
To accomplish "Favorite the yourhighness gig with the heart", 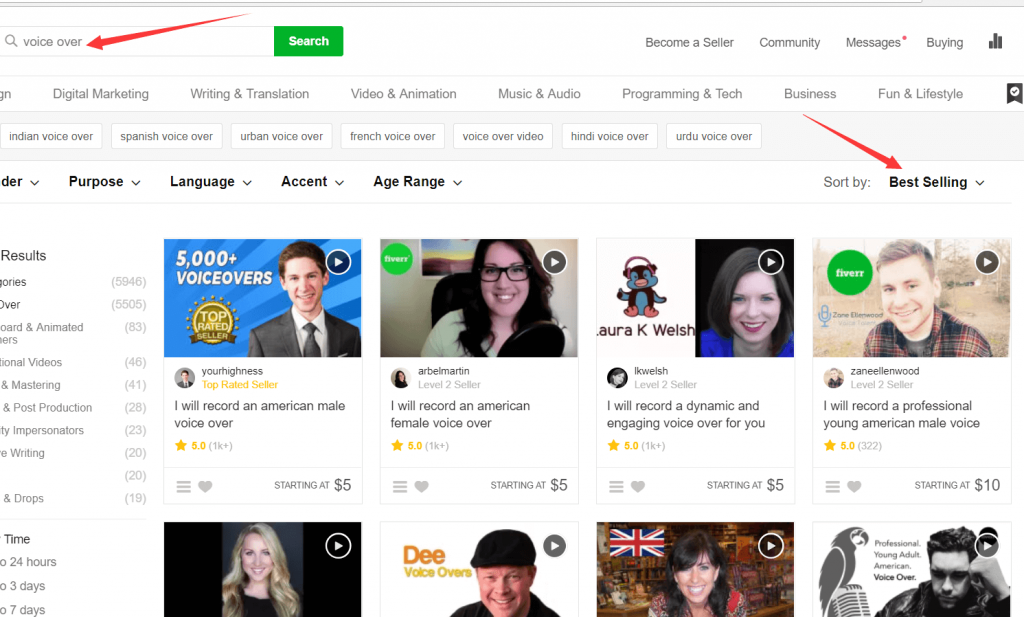I will coord(205,486).
